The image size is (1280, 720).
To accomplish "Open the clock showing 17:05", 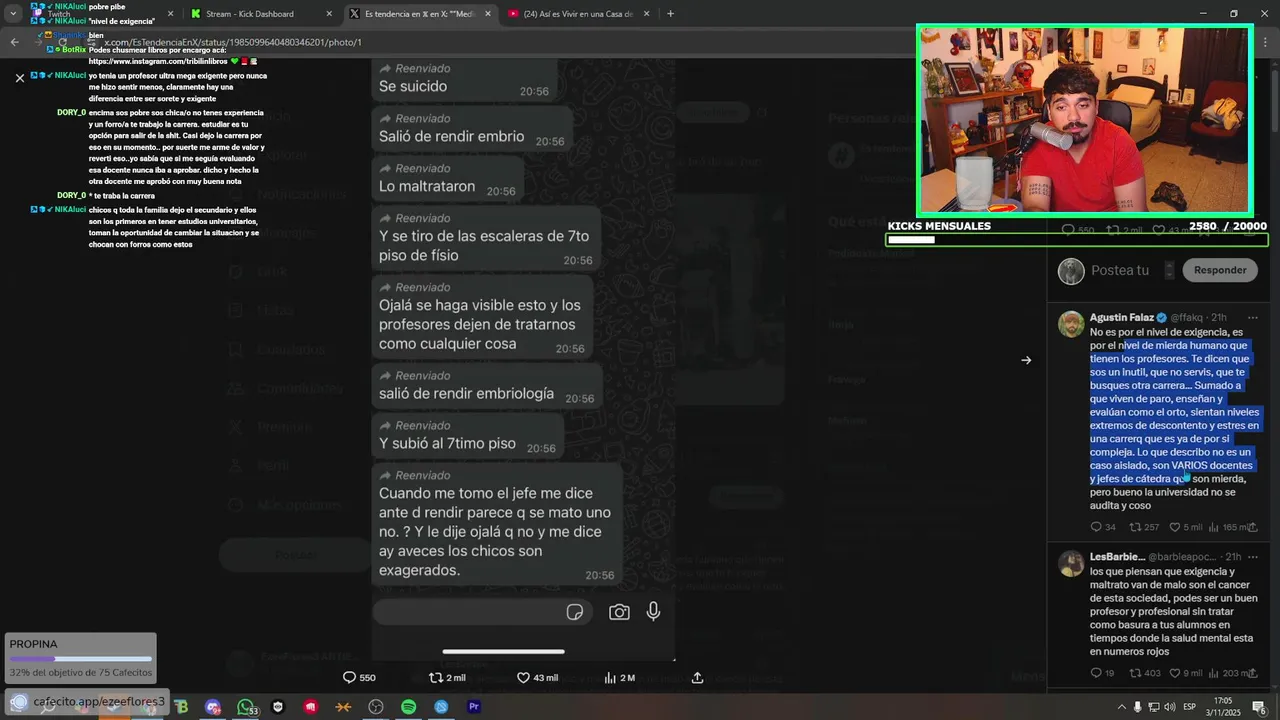I will pos(1222,707).
